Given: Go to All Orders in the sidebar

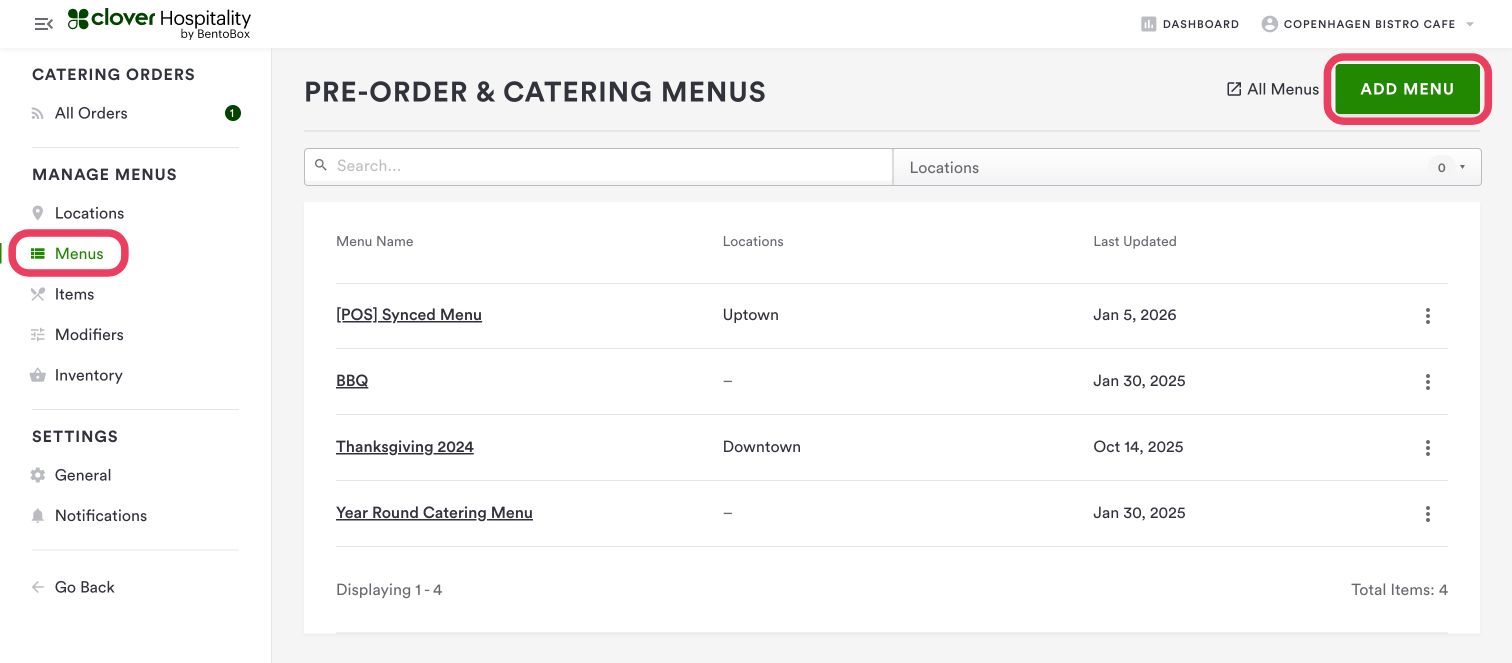Looking at the screenshot, I should click(91, 113).
